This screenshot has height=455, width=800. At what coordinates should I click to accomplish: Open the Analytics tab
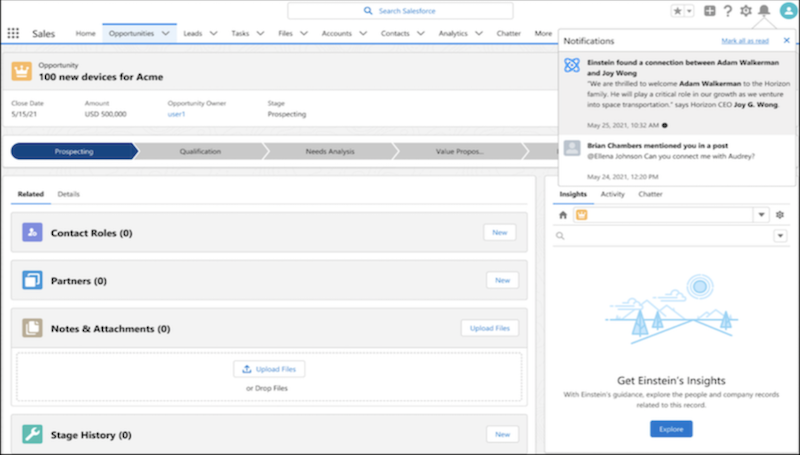tap(453, 34)
